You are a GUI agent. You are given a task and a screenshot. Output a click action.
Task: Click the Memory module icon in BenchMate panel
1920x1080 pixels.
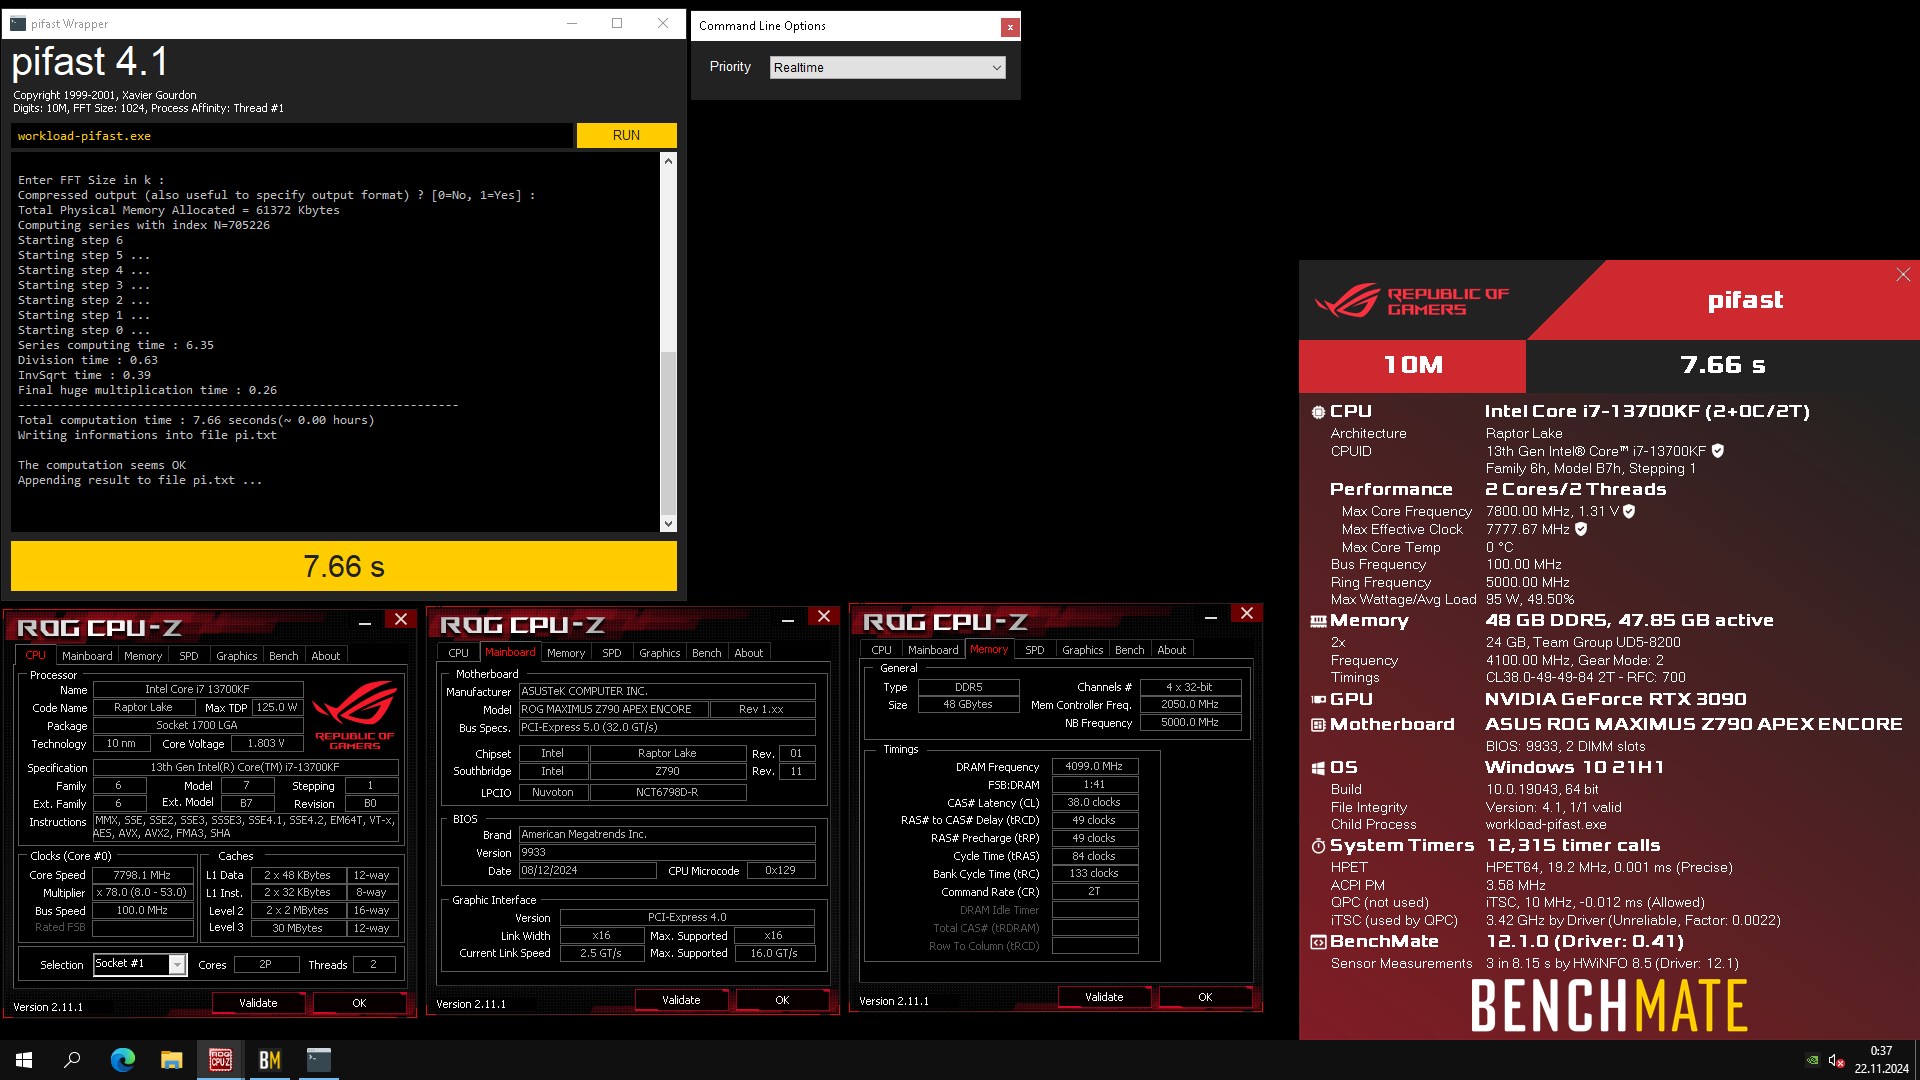tap(1318, 621)
